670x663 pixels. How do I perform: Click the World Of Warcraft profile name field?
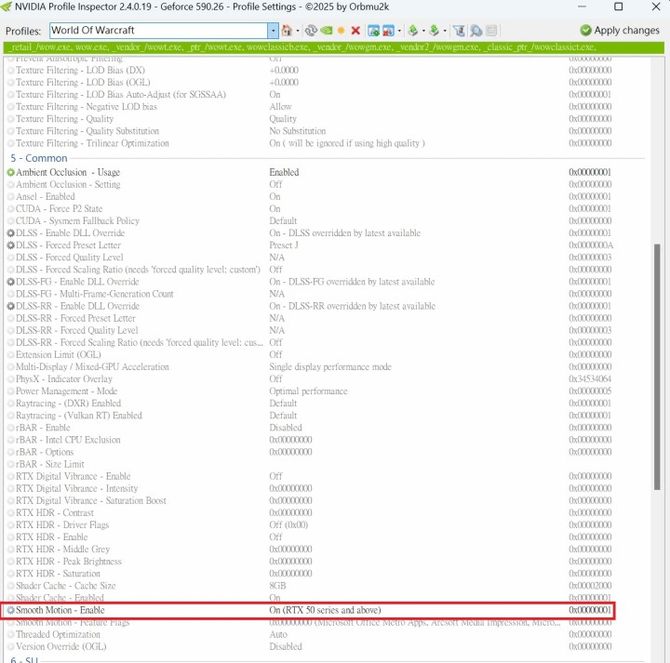tap(159, 30)
